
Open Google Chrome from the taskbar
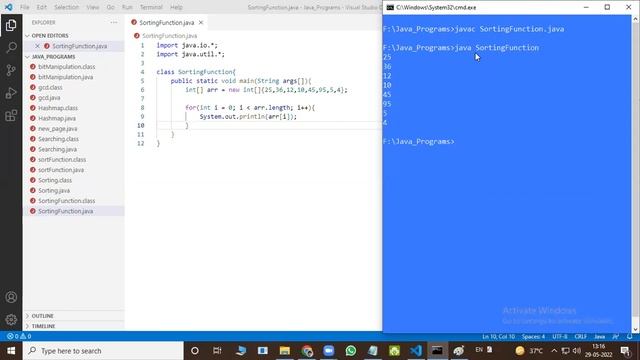point(307,351)
